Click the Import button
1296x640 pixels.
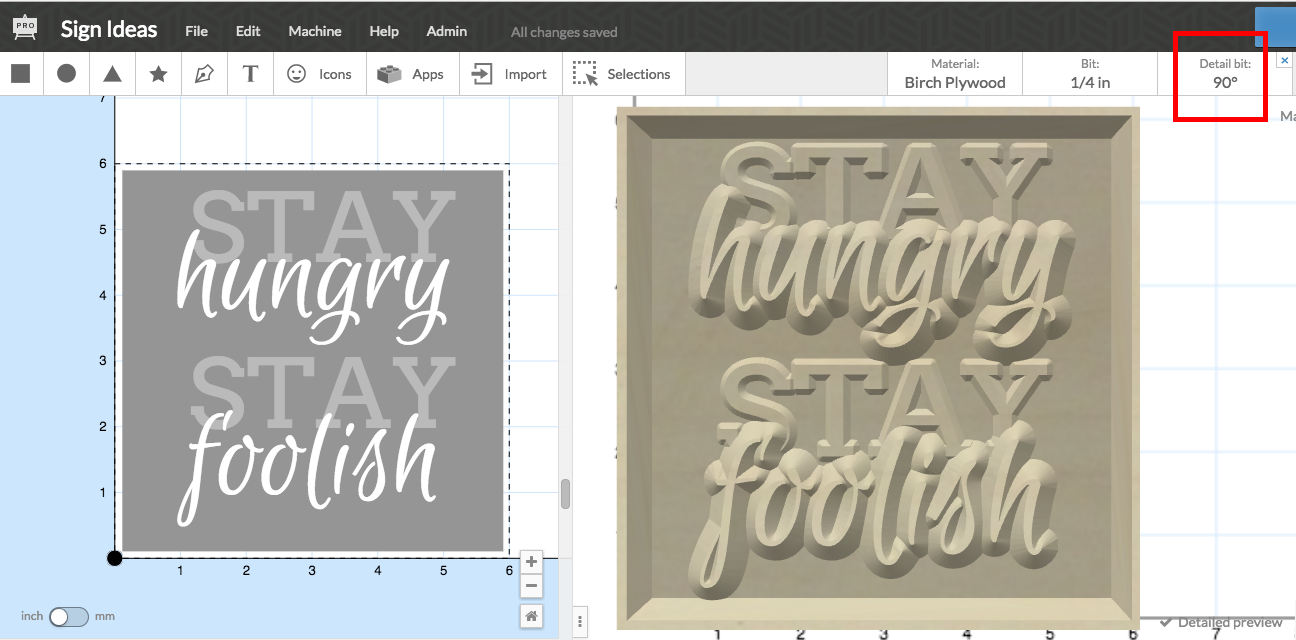pyautogui.click(x=510, y=74)
